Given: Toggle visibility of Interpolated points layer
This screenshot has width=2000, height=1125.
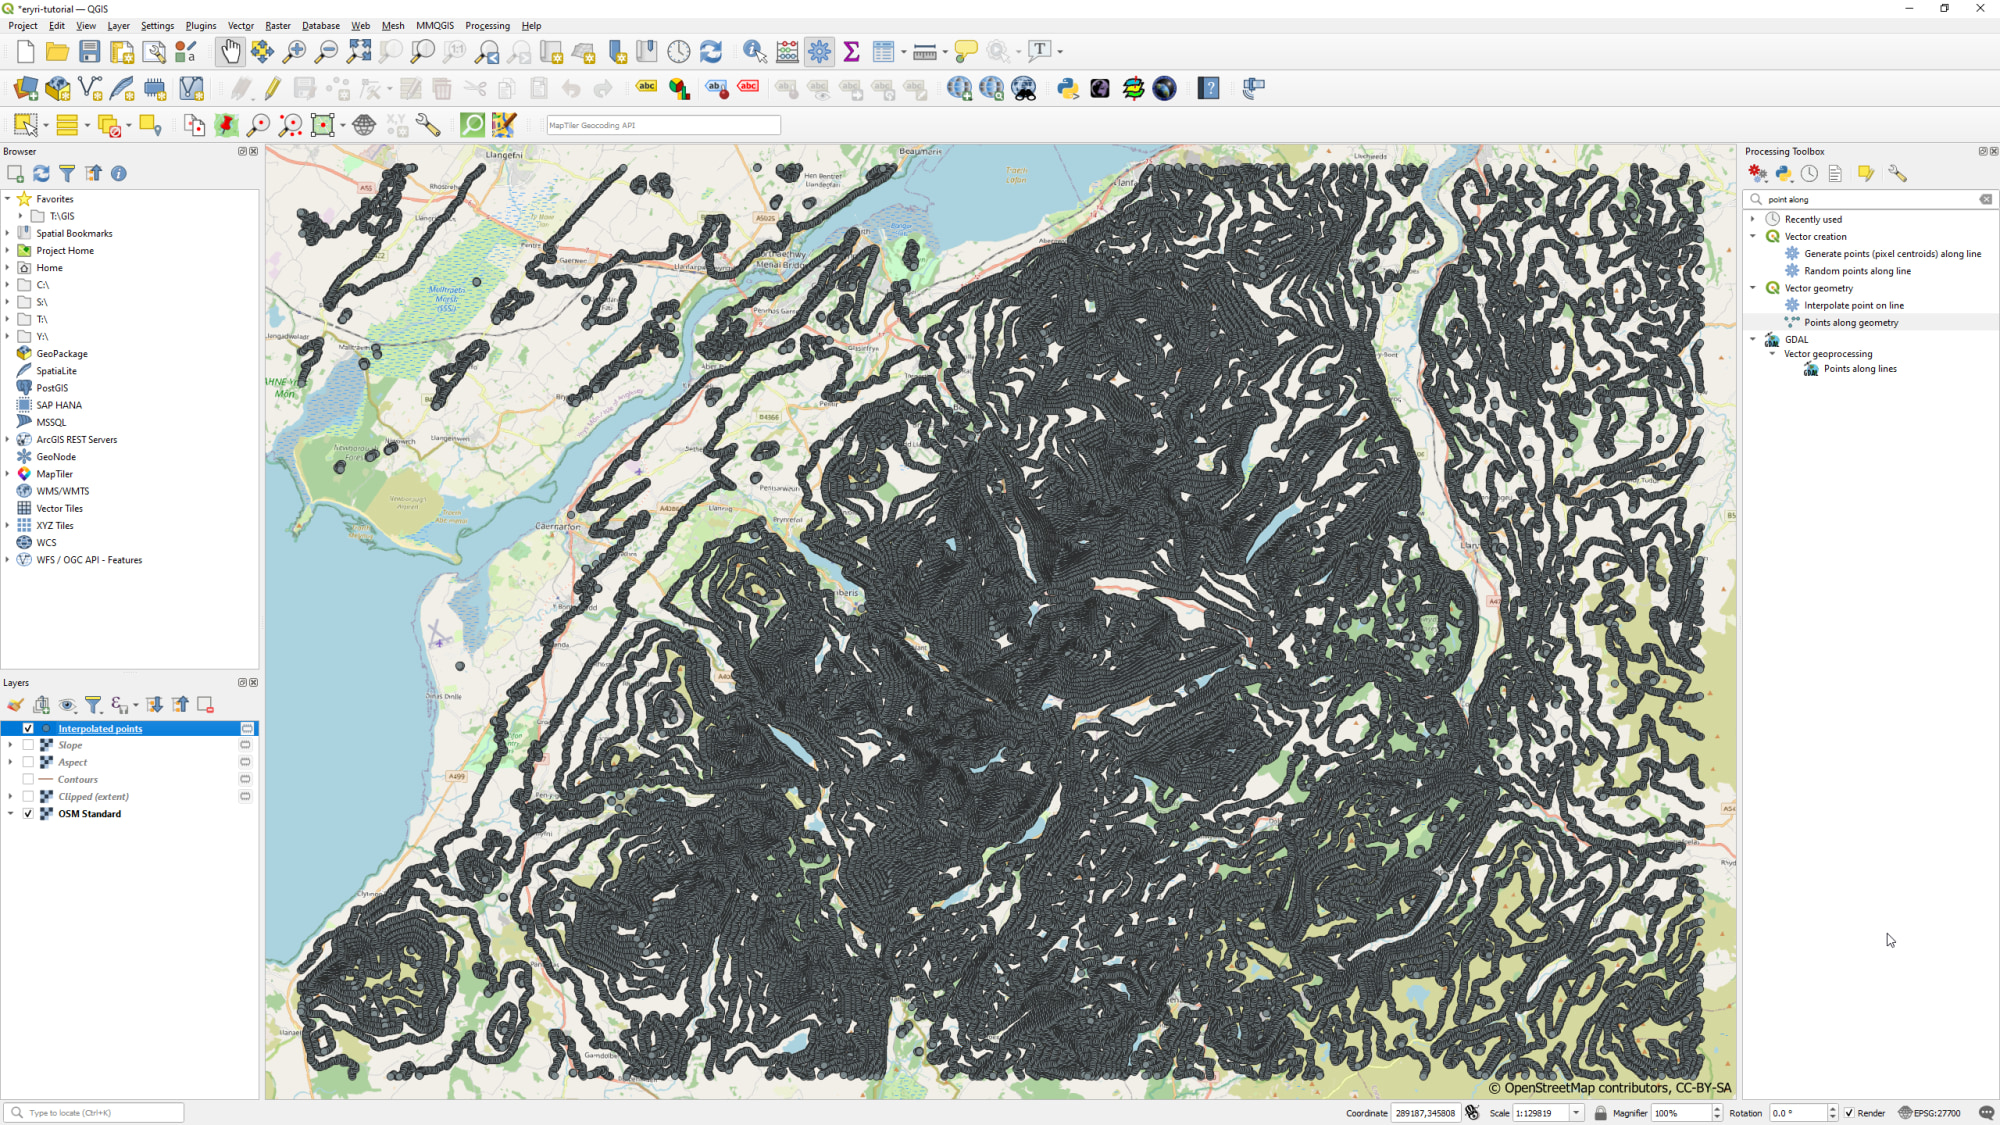Looking at the screenshot, I should (27, 728).
